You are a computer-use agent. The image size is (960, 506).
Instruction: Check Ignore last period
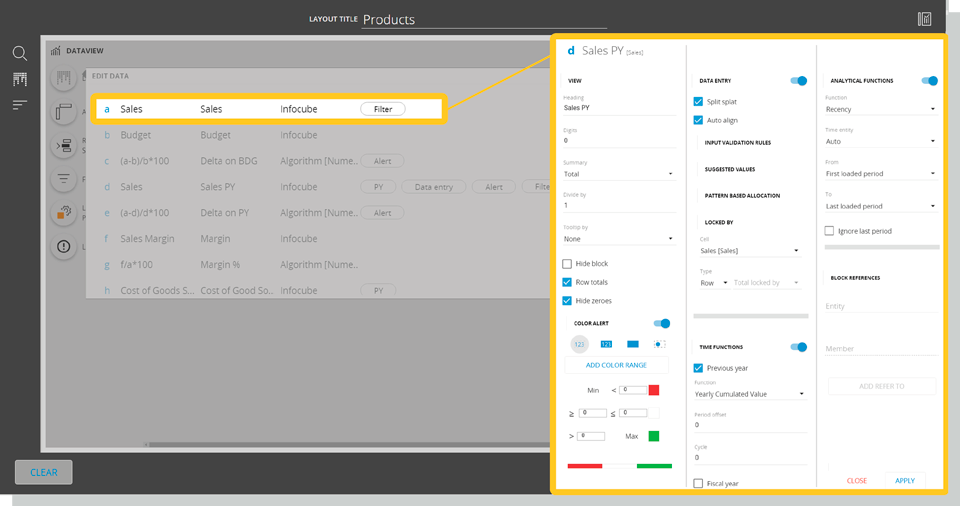point(829,231)
